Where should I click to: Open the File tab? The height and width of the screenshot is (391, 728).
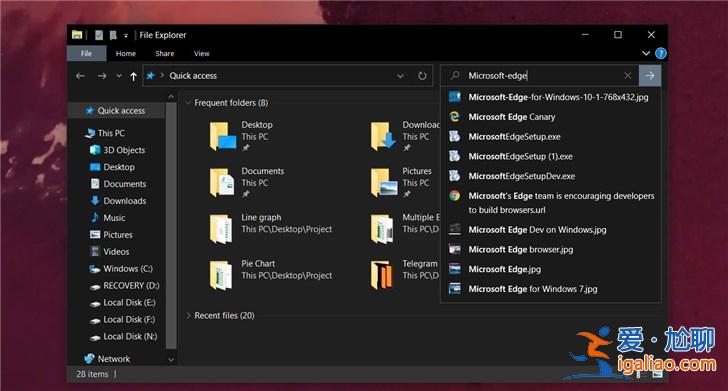[86, 53]
